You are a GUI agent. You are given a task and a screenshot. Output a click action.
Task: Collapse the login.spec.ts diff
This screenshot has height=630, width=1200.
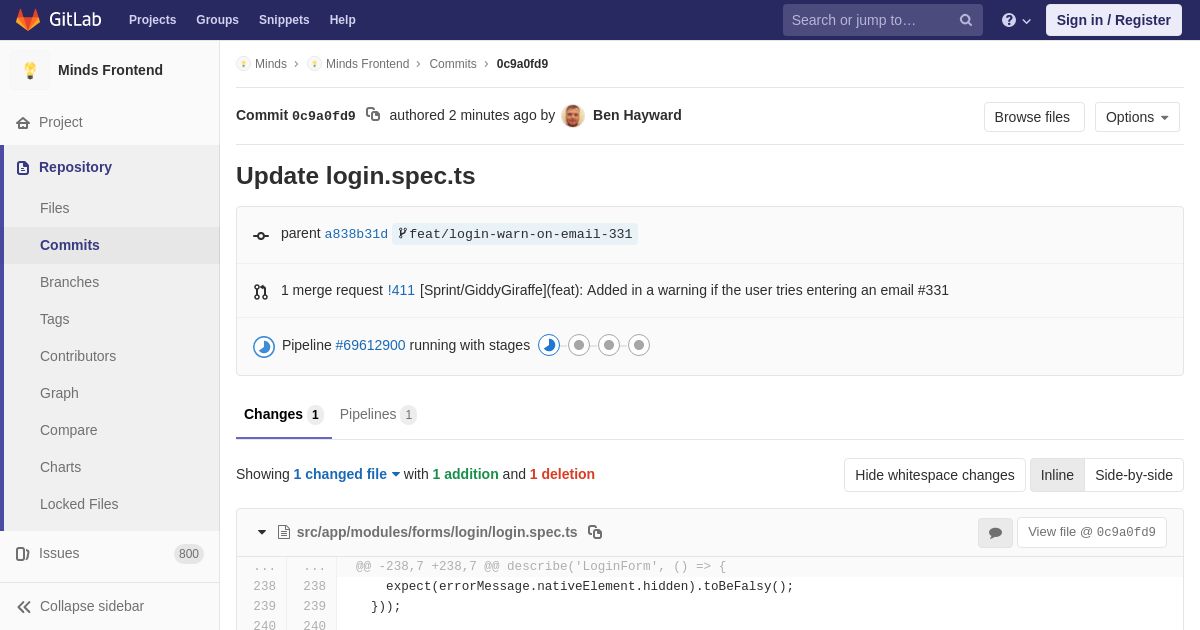click(262, 532)
